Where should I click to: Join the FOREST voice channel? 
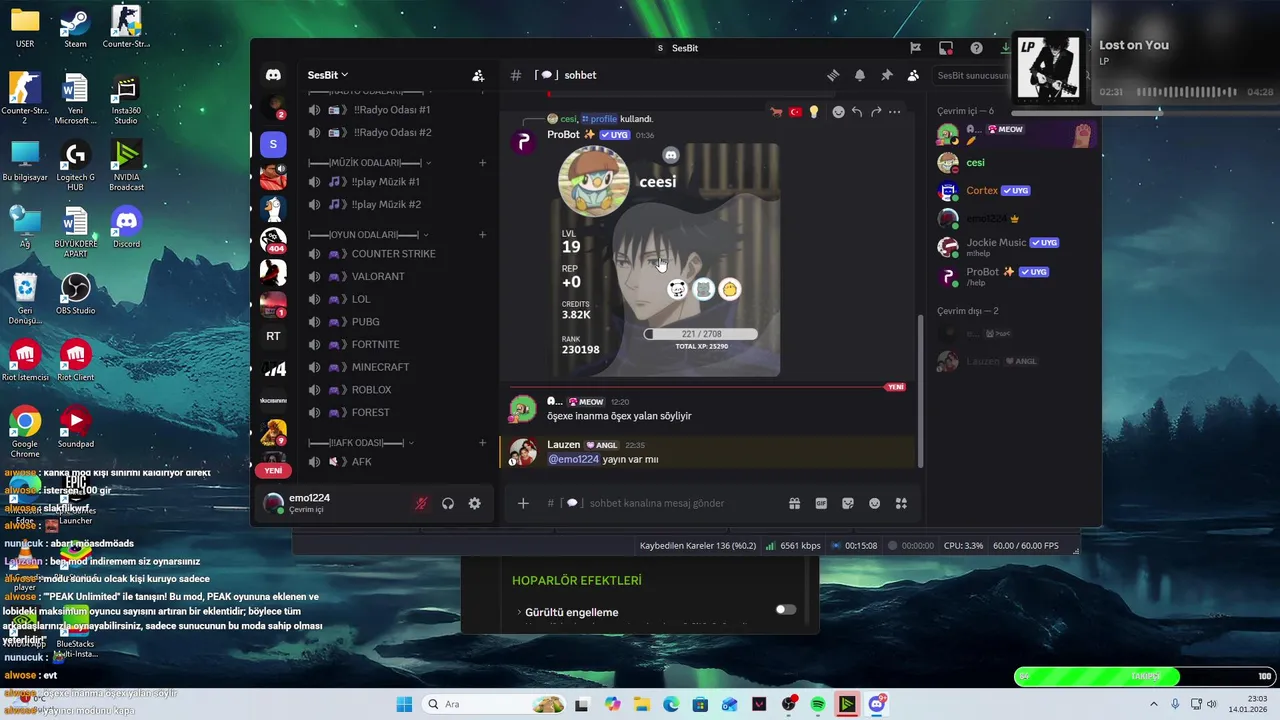(x=395, y=412)
